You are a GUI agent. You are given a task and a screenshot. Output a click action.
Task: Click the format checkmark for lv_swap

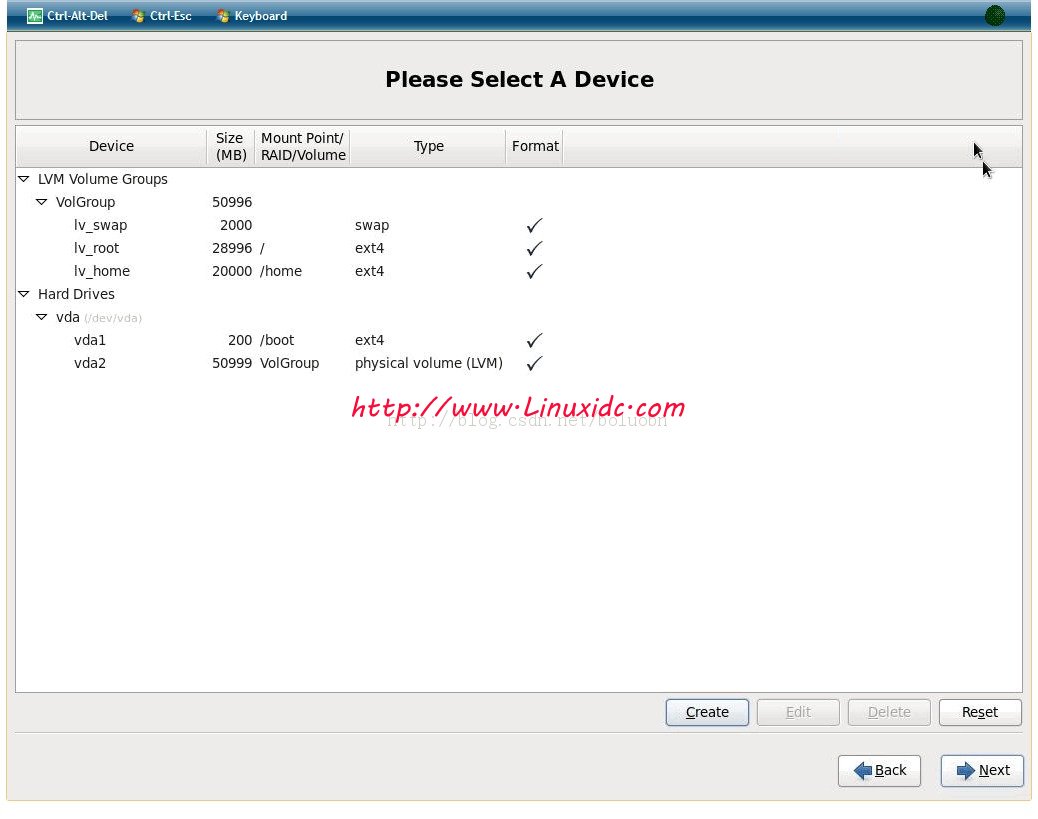click(534, 225)
